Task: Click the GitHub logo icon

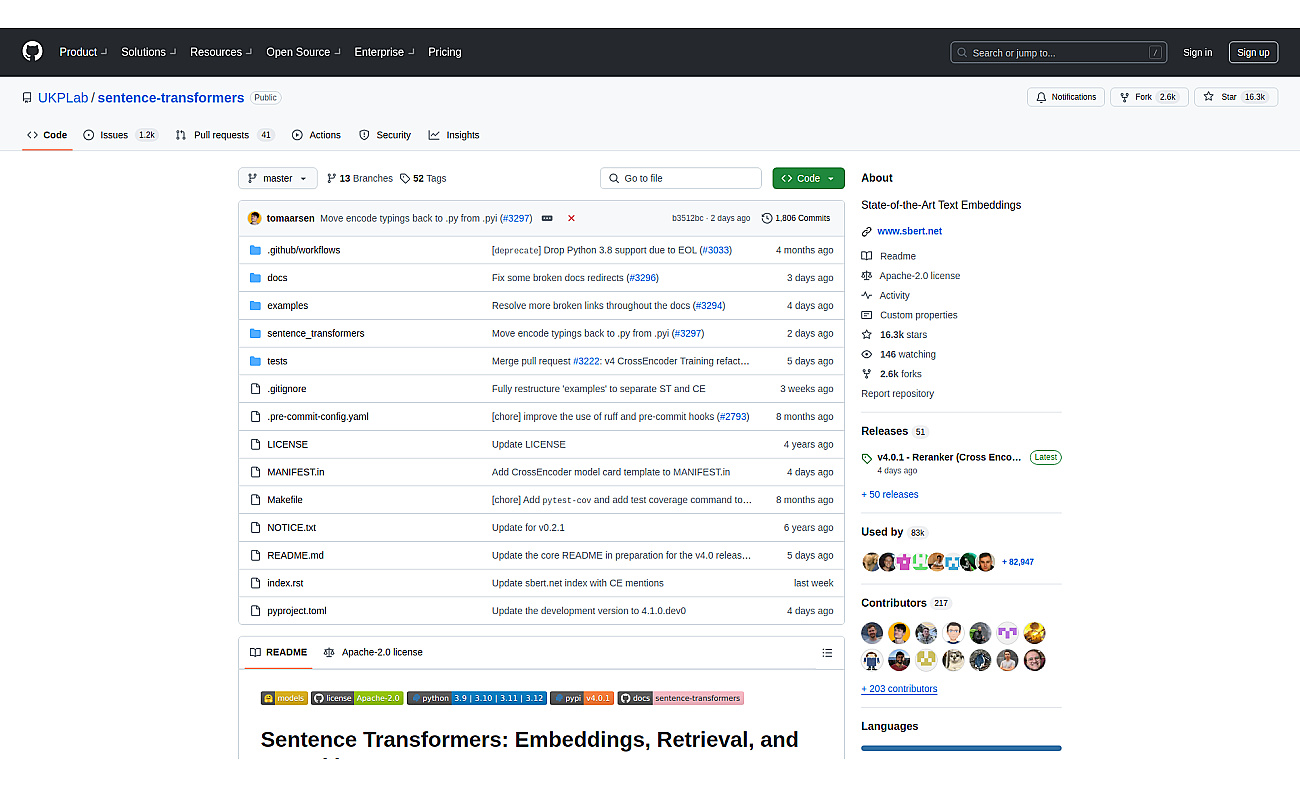Action: 32,52
